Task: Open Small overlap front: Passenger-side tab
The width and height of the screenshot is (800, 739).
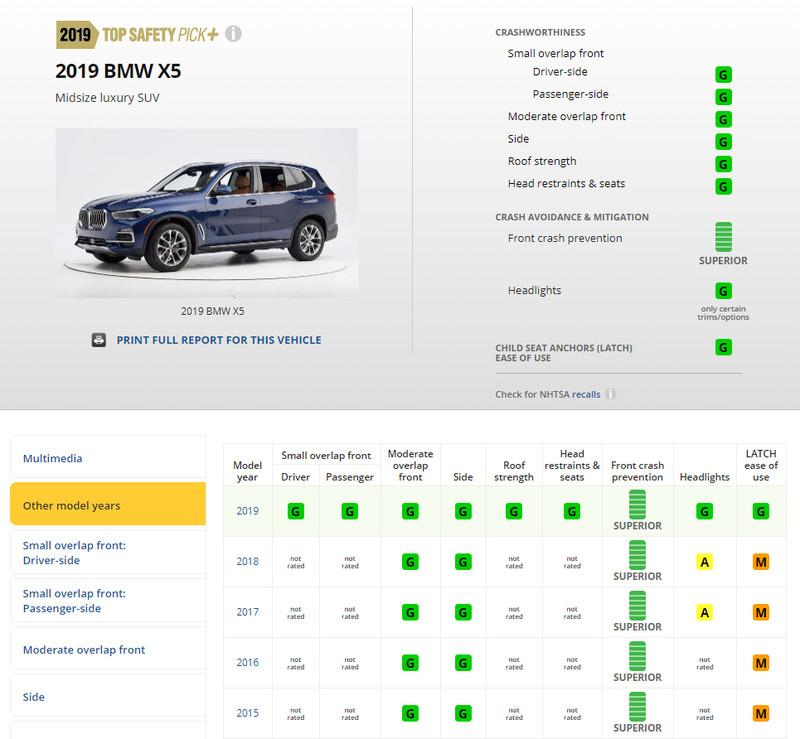Action: (x=108, y=601)
